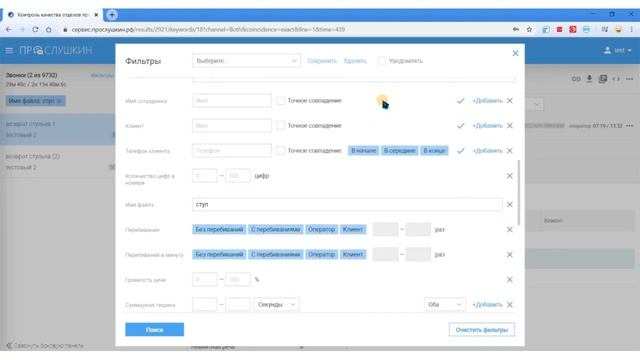Close the Фильтры dialog with the X
This screenshot has width=640, height=360.
point(515,53)
